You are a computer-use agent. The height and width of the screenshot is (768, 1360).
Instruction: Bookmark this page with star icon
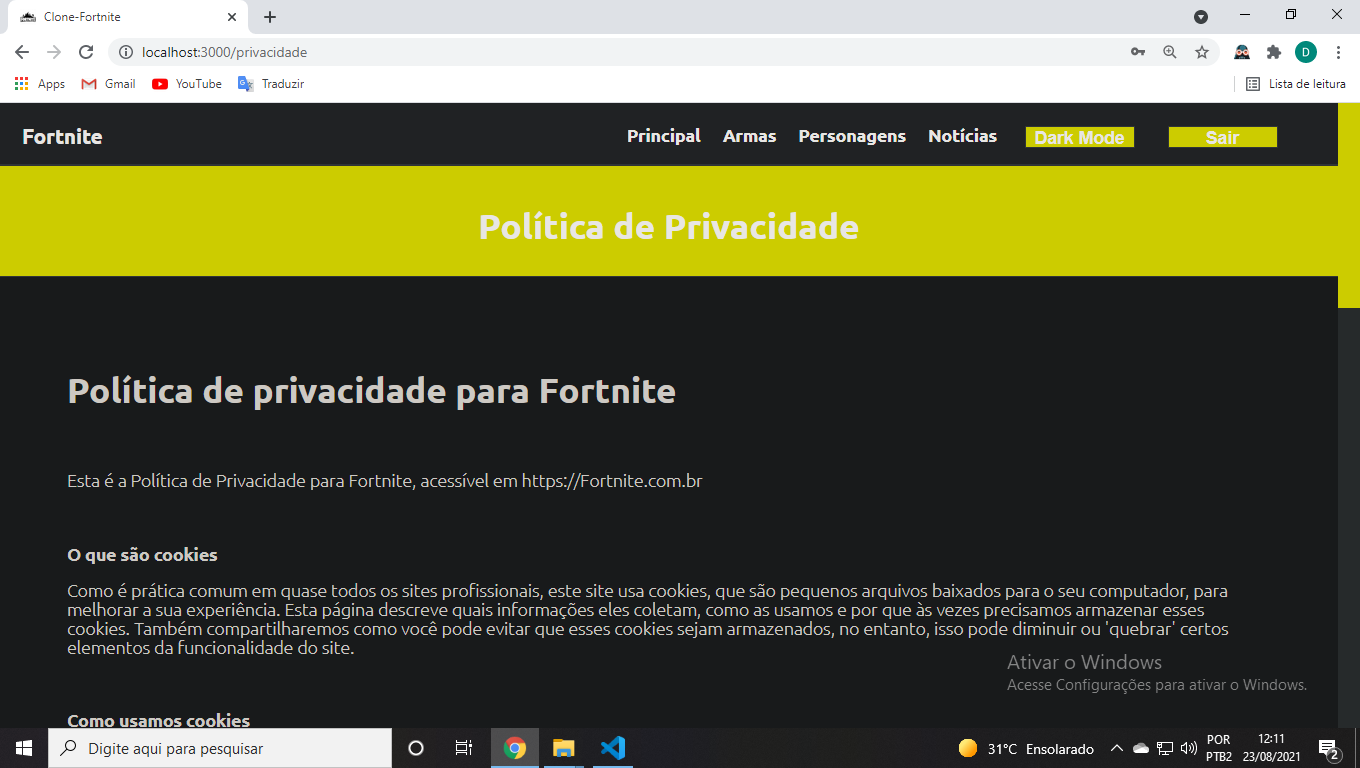[x=1202, y=52]
